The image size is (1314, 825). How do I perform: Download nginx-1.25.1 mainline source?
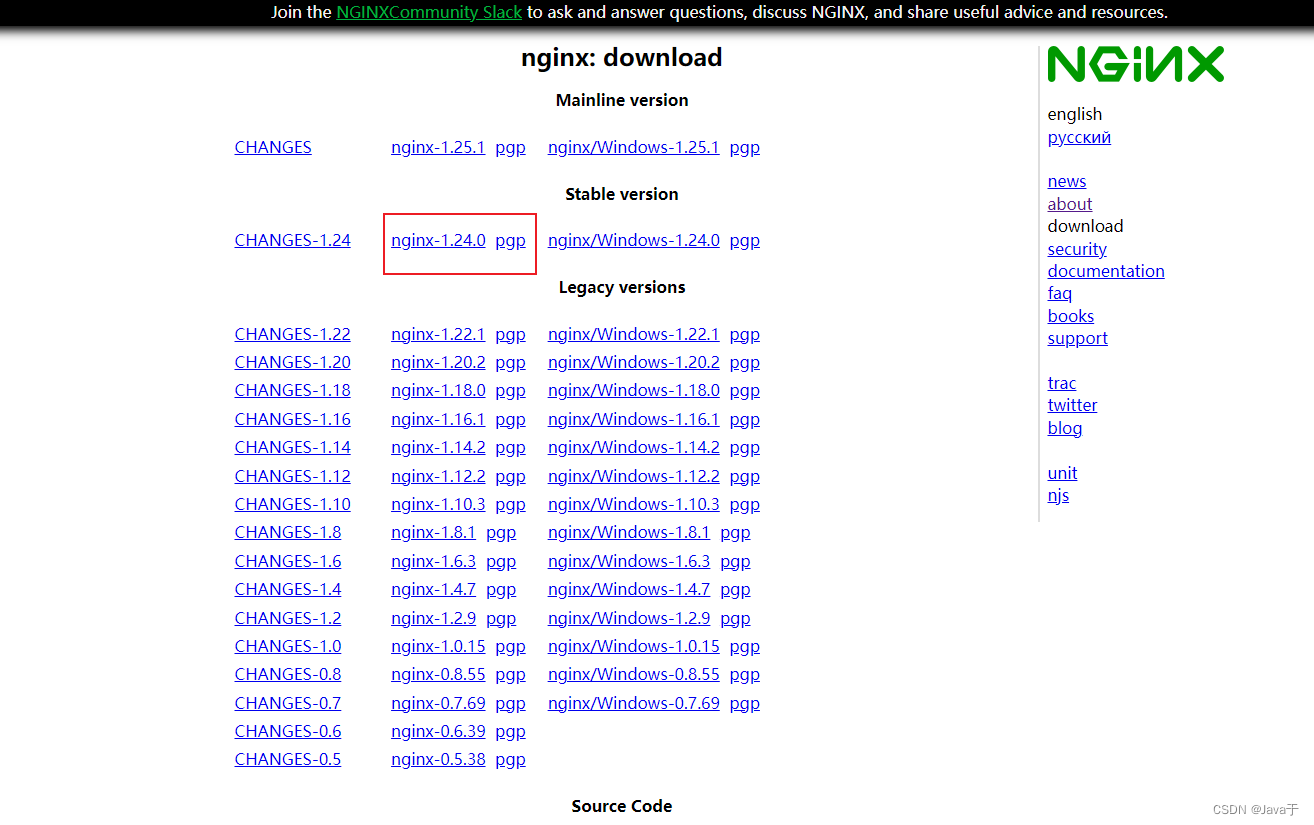(x=438, y=147)
